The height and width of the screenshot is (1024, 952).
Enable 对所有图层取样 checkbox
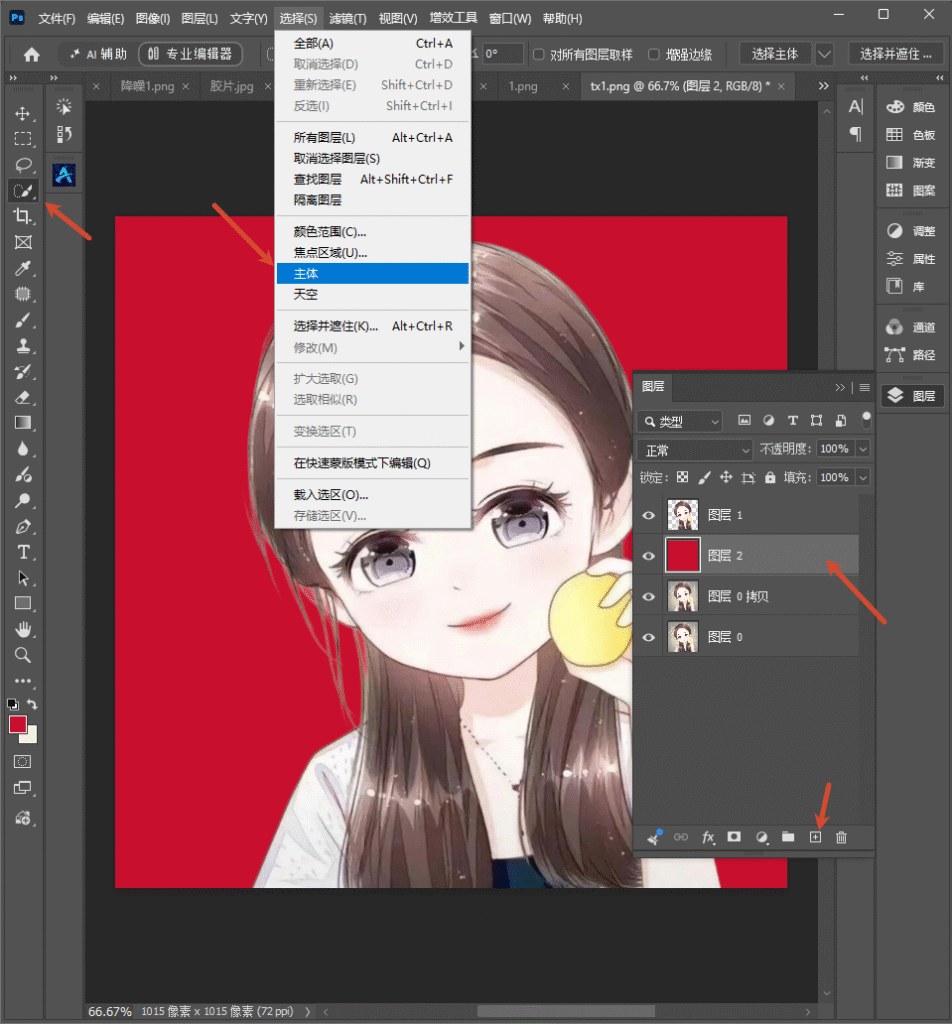pyautogui.click(x=538, y=54)
